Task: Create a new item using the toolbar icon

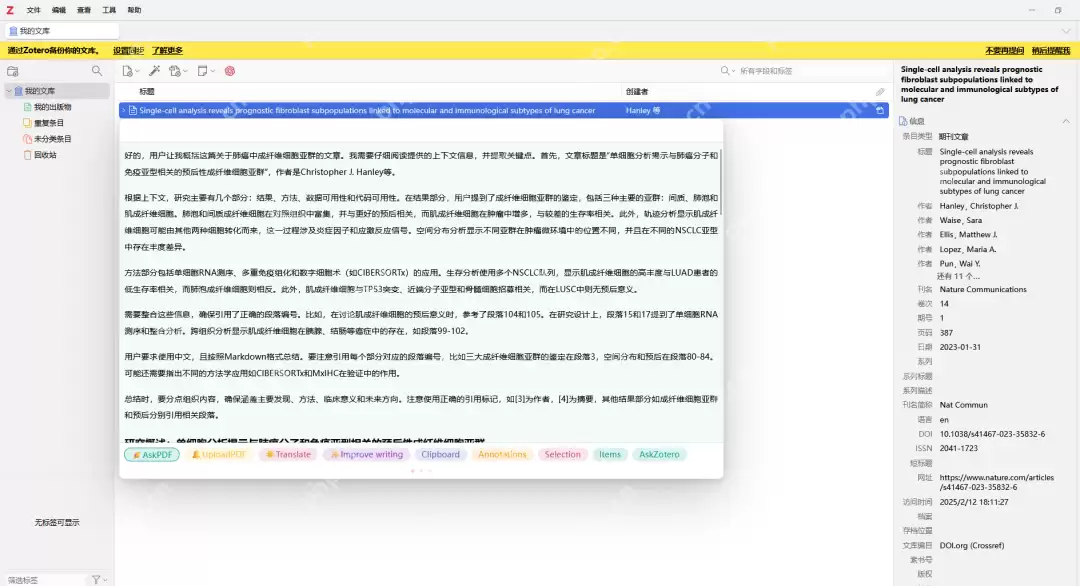Action: tap(127, 71)
